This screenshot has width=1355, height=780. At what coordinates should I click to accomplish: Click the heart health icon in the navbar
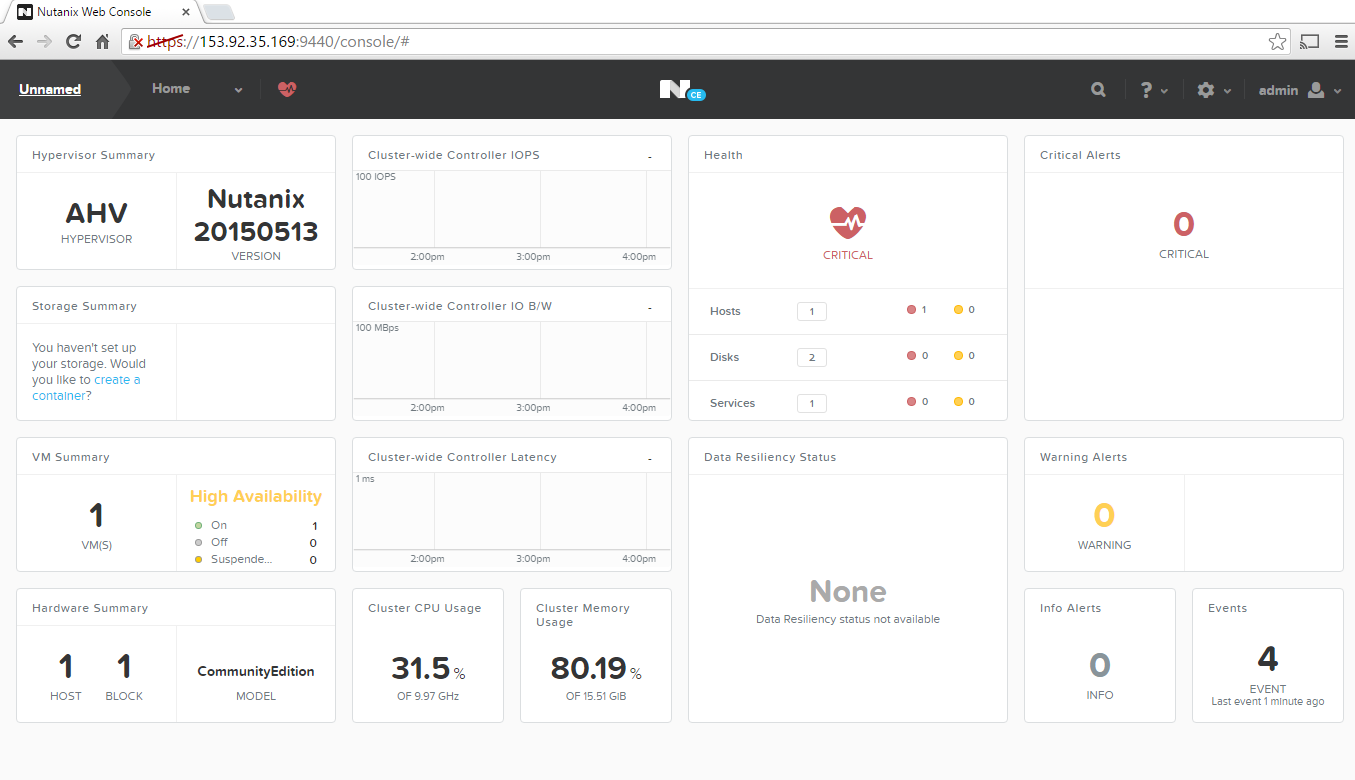(287, 89)
